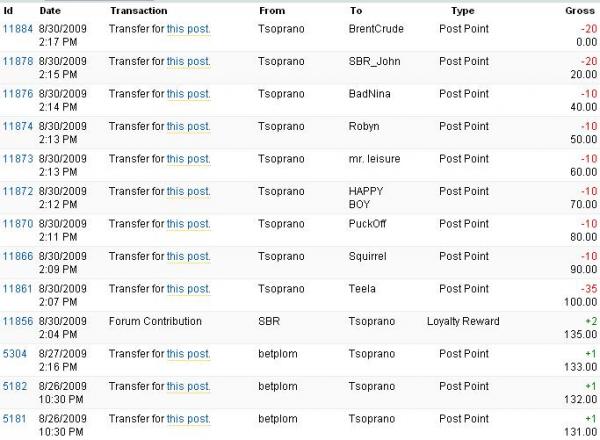Open transaction ID 11878 link

17,61
